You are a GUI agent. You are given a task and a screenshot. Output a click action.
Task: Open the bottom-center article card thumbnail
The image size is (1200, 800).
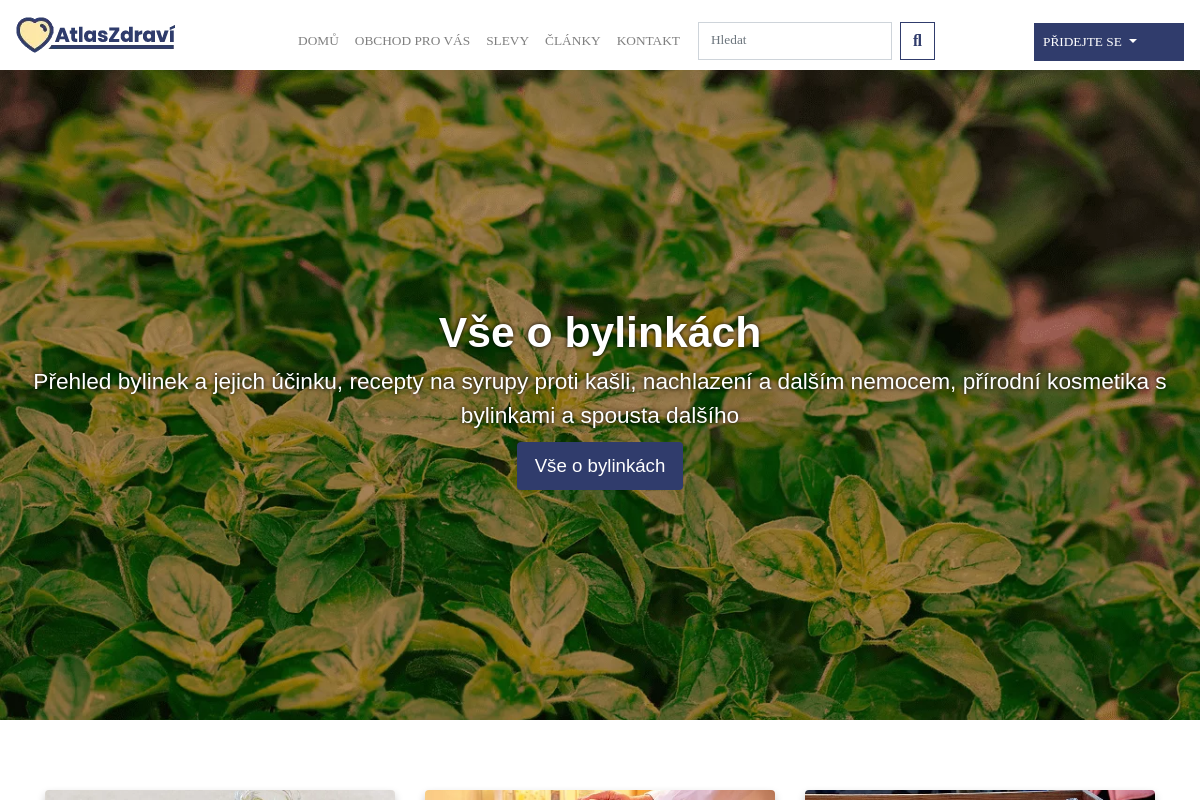click(x=600, y=794)
